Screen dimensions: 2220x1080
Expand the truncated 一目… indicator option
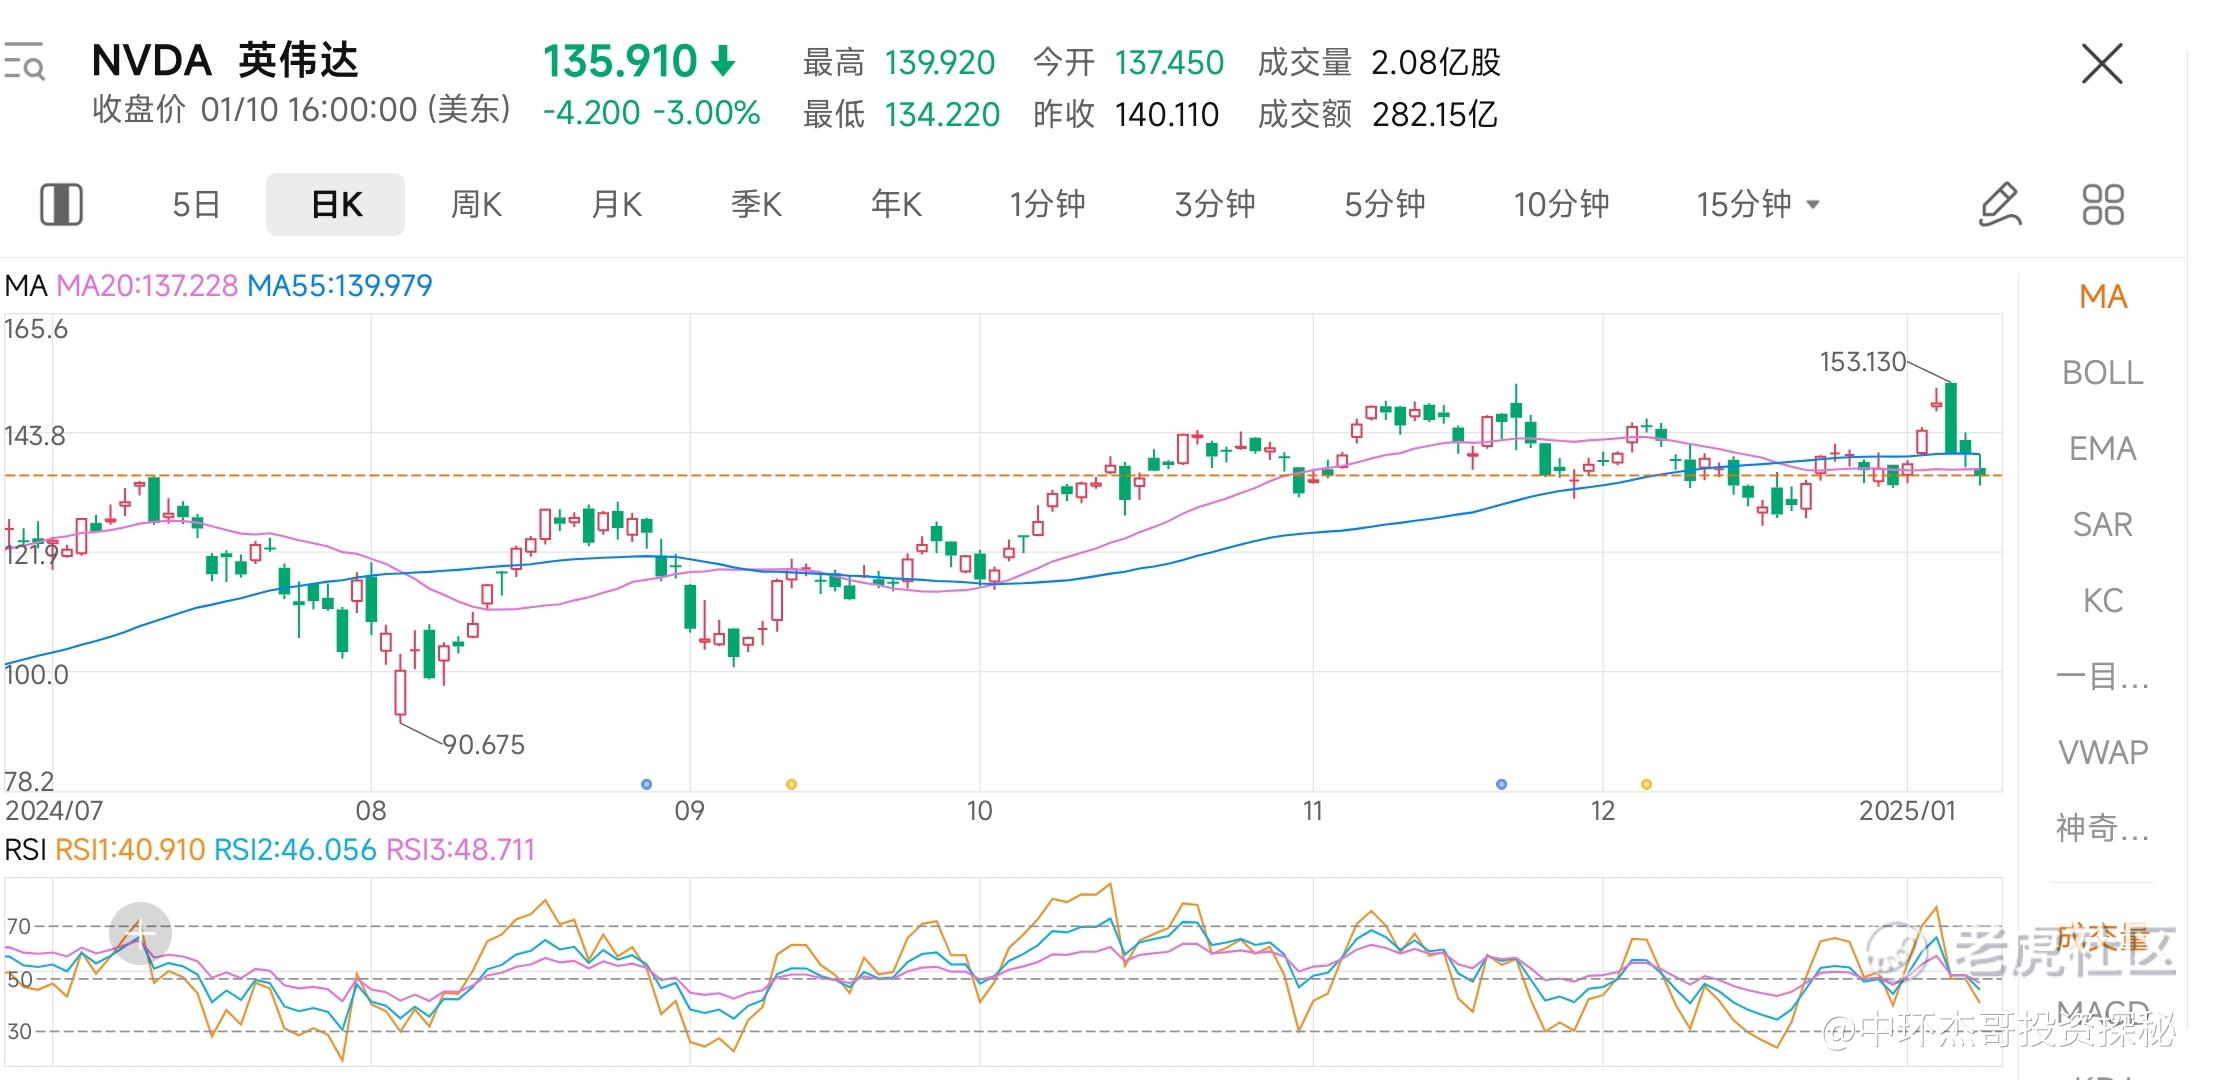[x=2102, y=677]
